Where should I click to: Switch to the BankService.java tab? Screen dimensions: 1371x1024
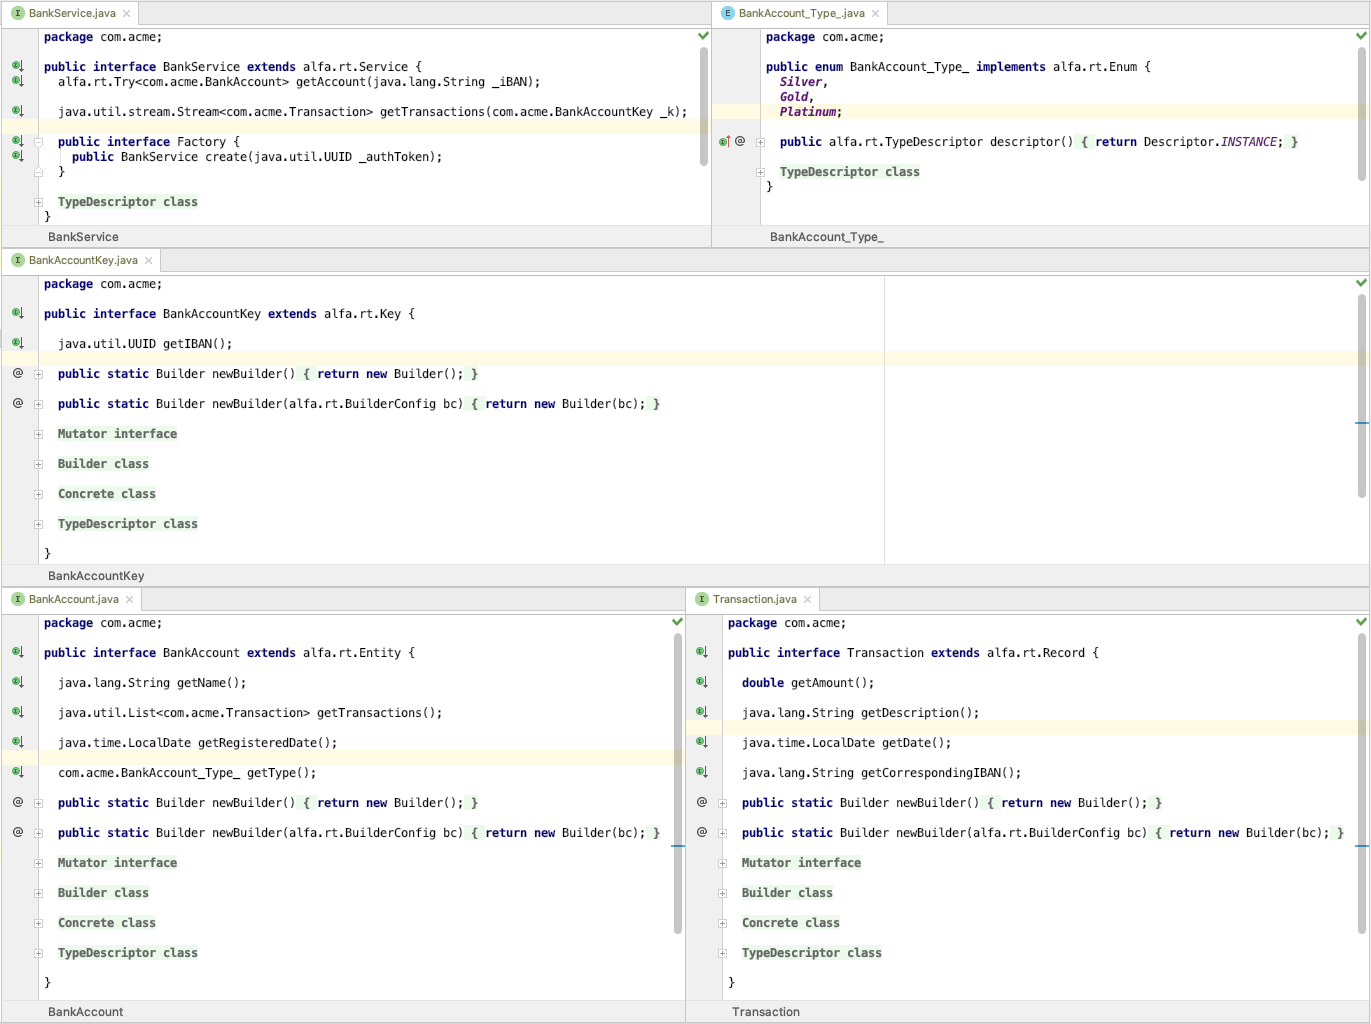pos(71,13)
